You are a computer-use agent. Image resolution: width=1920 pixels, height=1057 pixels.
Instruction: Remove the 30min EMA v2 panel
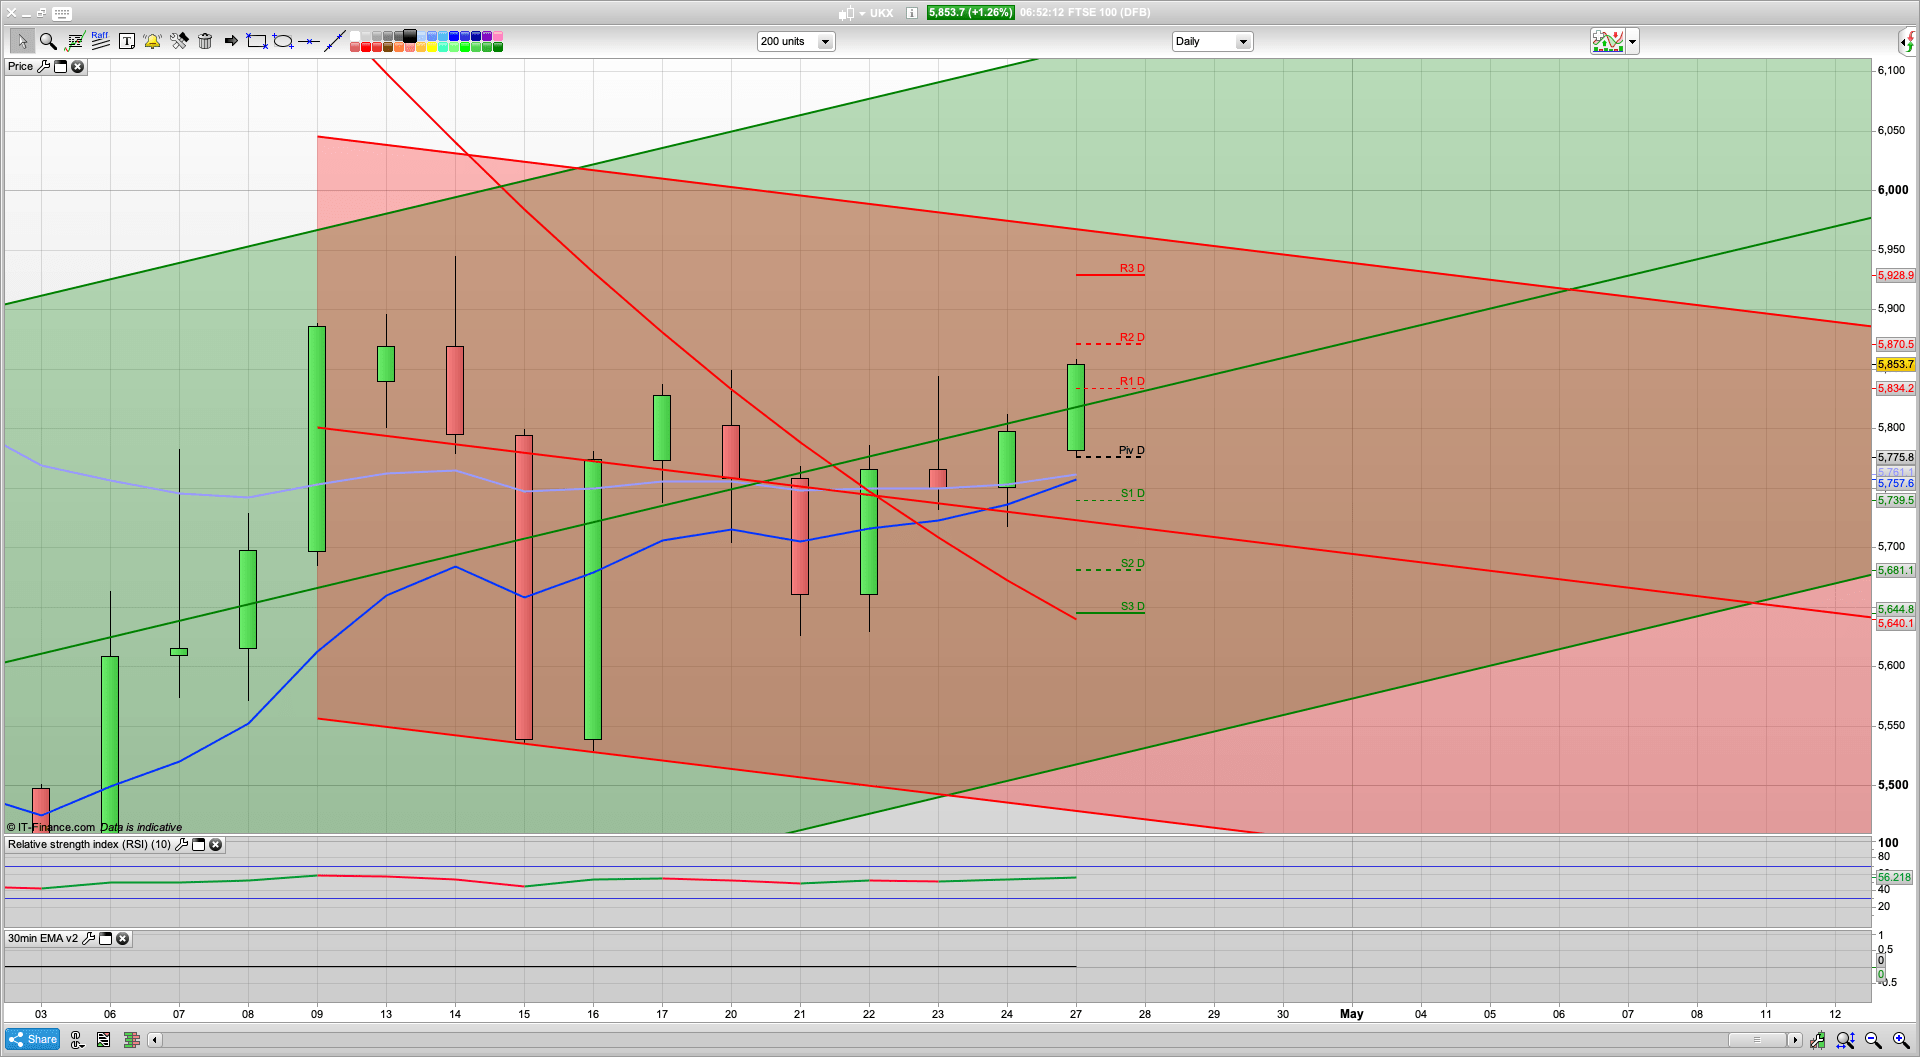tap(122, 939)
